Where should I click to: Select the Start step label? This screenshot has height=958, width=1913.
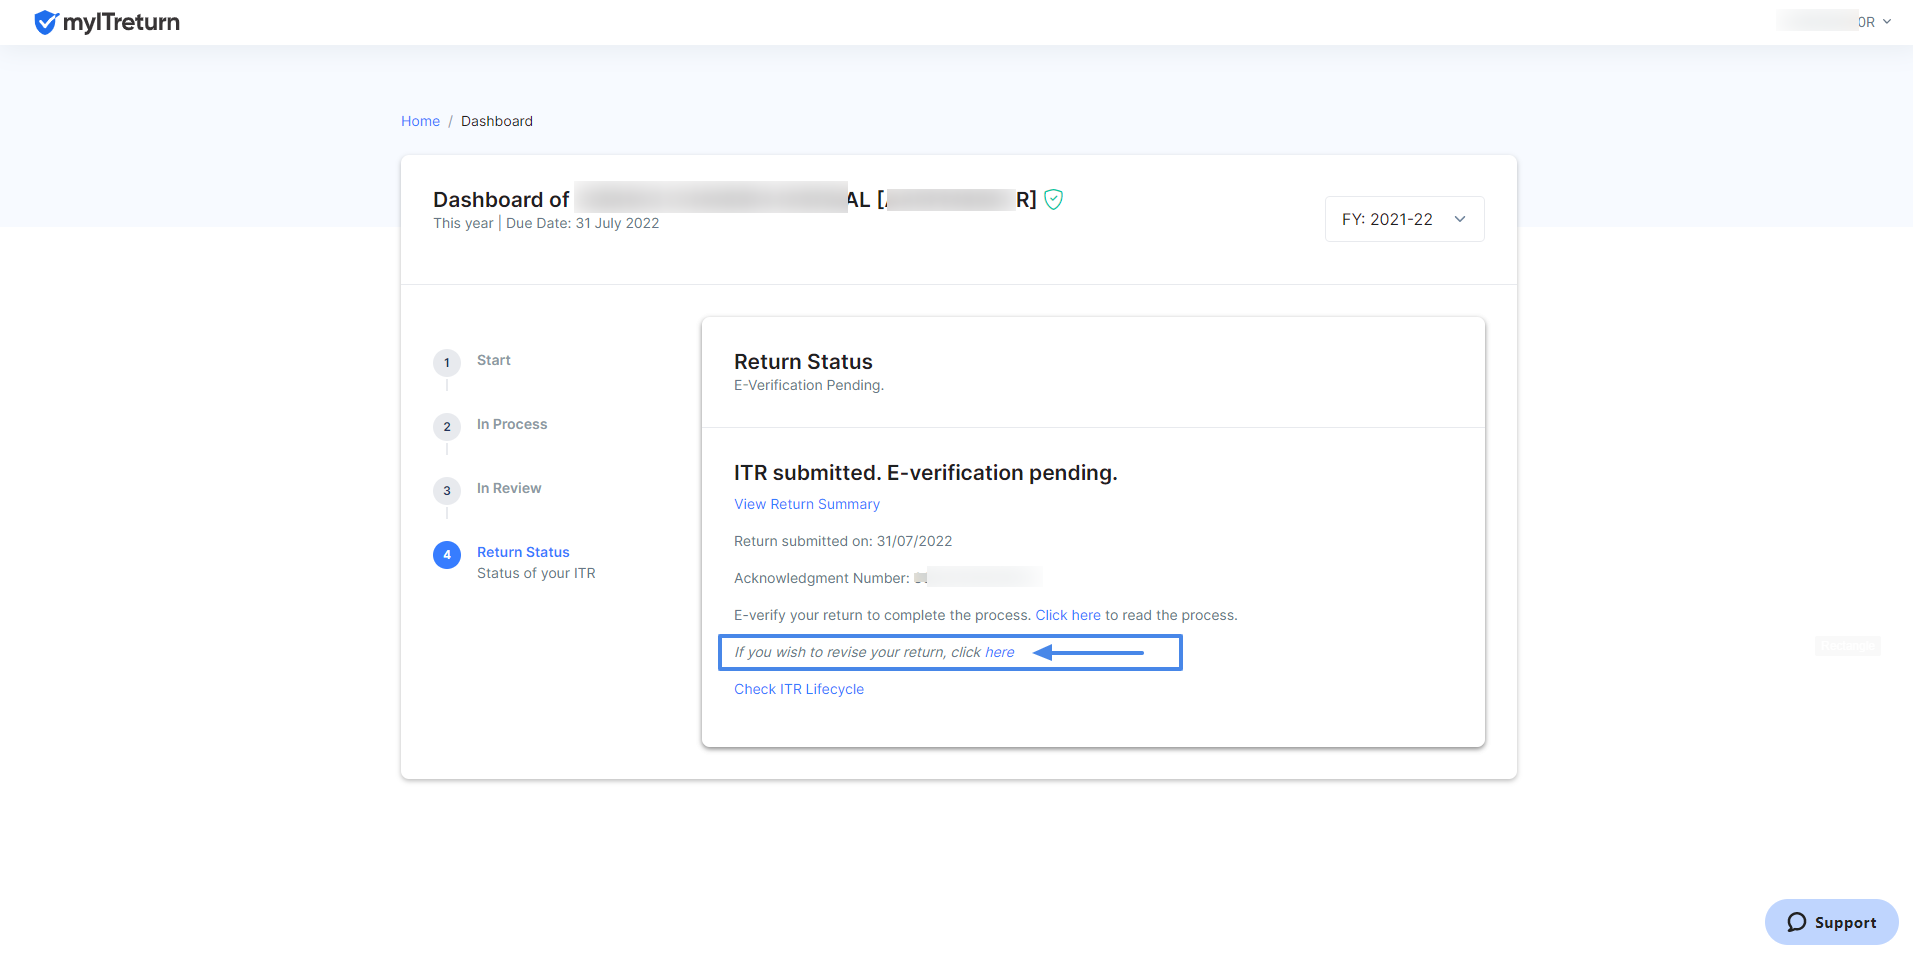pyautogui.click(x=494, y=360)
